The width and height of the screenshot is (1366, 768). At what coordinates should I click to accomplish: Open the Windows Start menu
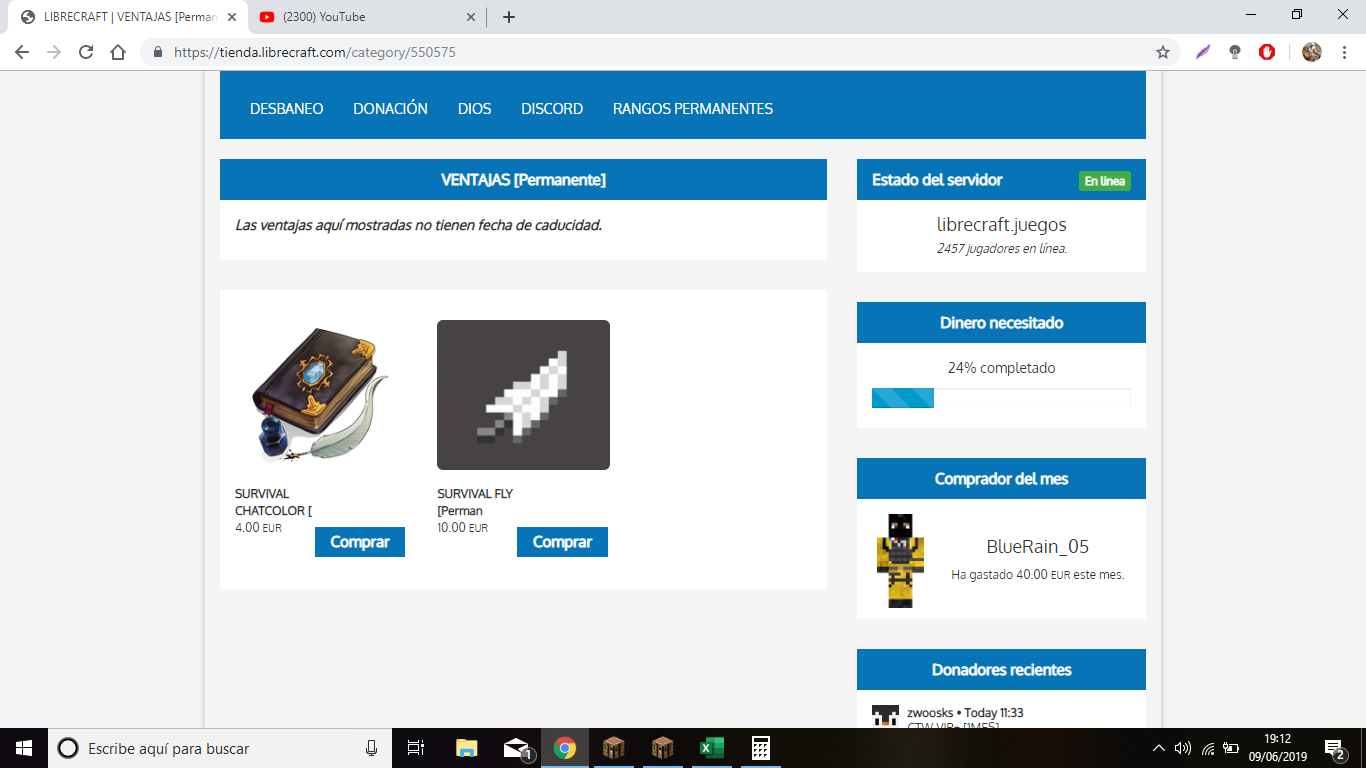[x=24, y=748]
